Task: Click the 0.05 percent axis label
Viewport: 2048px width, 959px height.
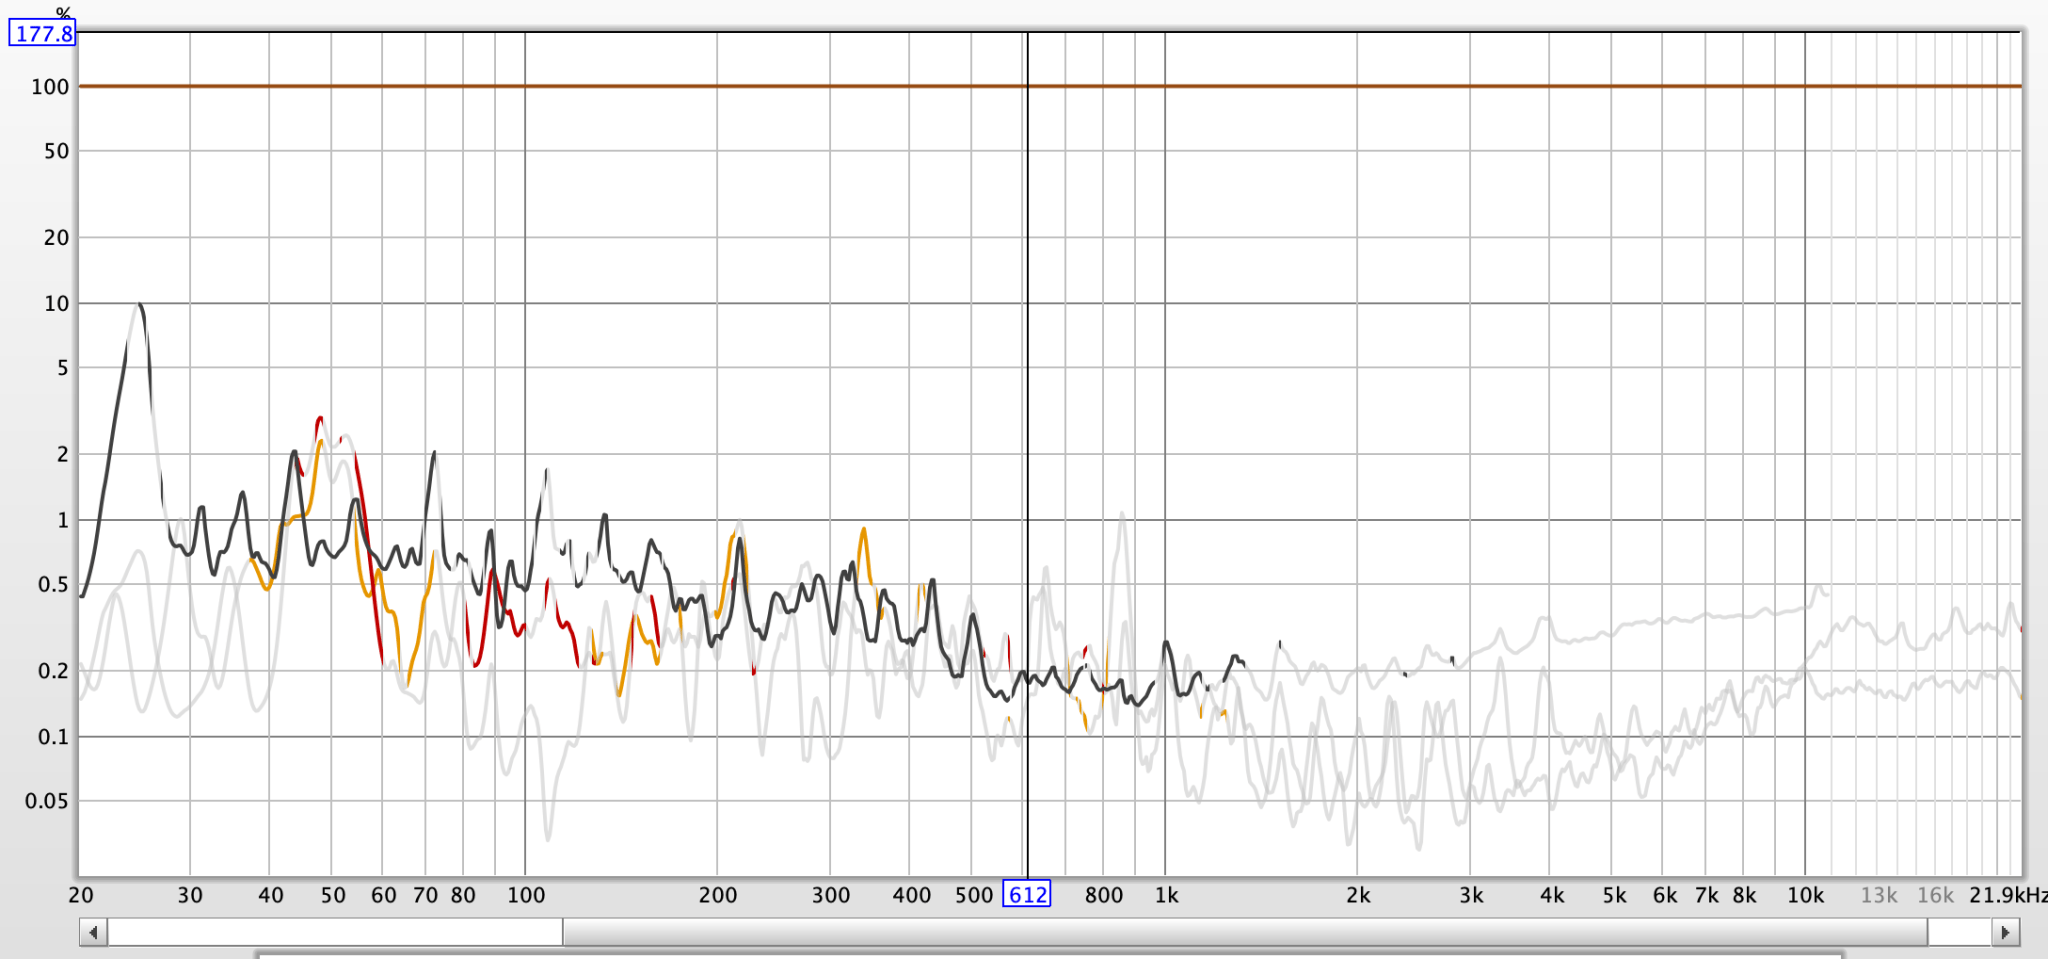Action: [47, 801]
